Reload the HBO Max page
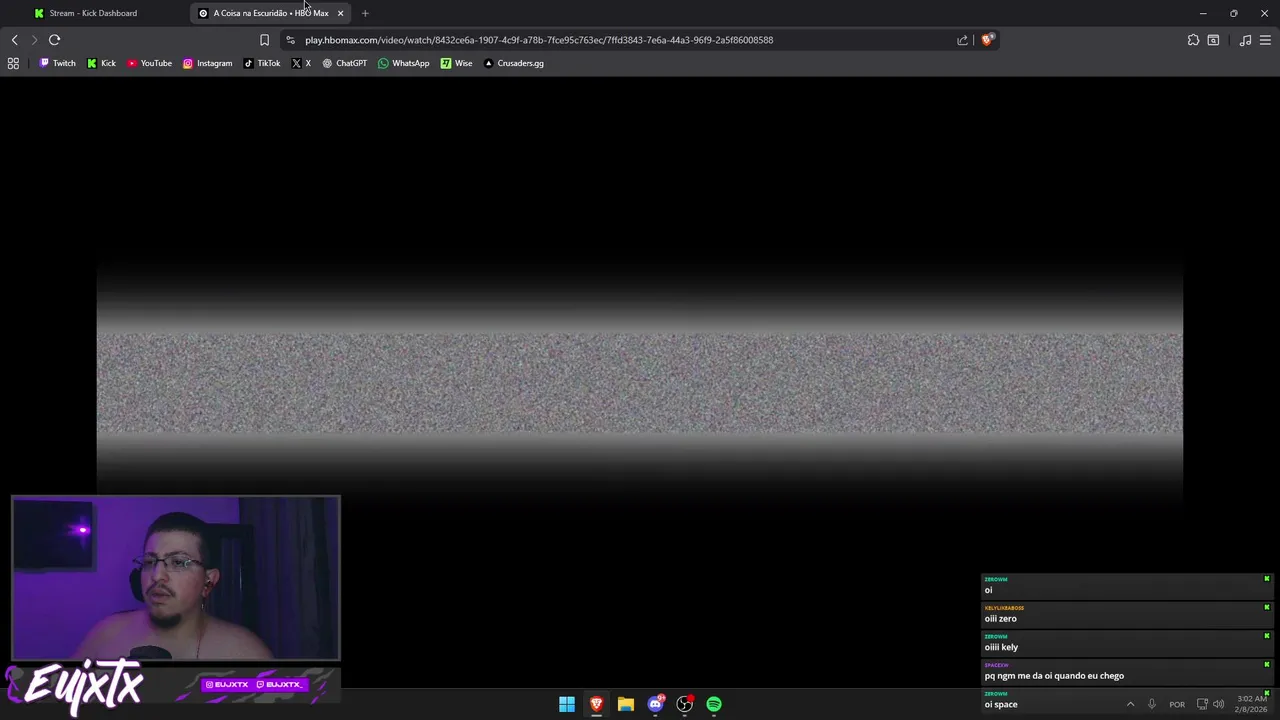 [x=54, y=40]
